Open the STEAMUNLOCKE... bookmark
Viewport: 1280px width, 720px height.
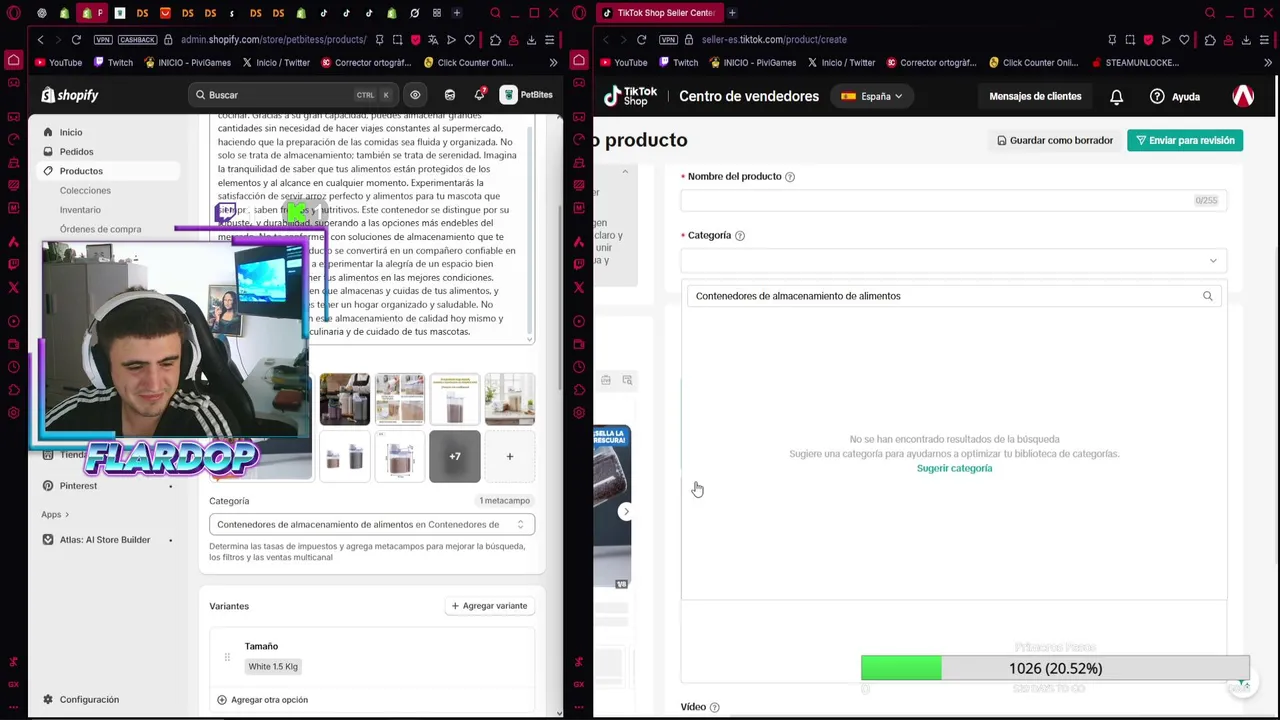[x=1136, y=62]
